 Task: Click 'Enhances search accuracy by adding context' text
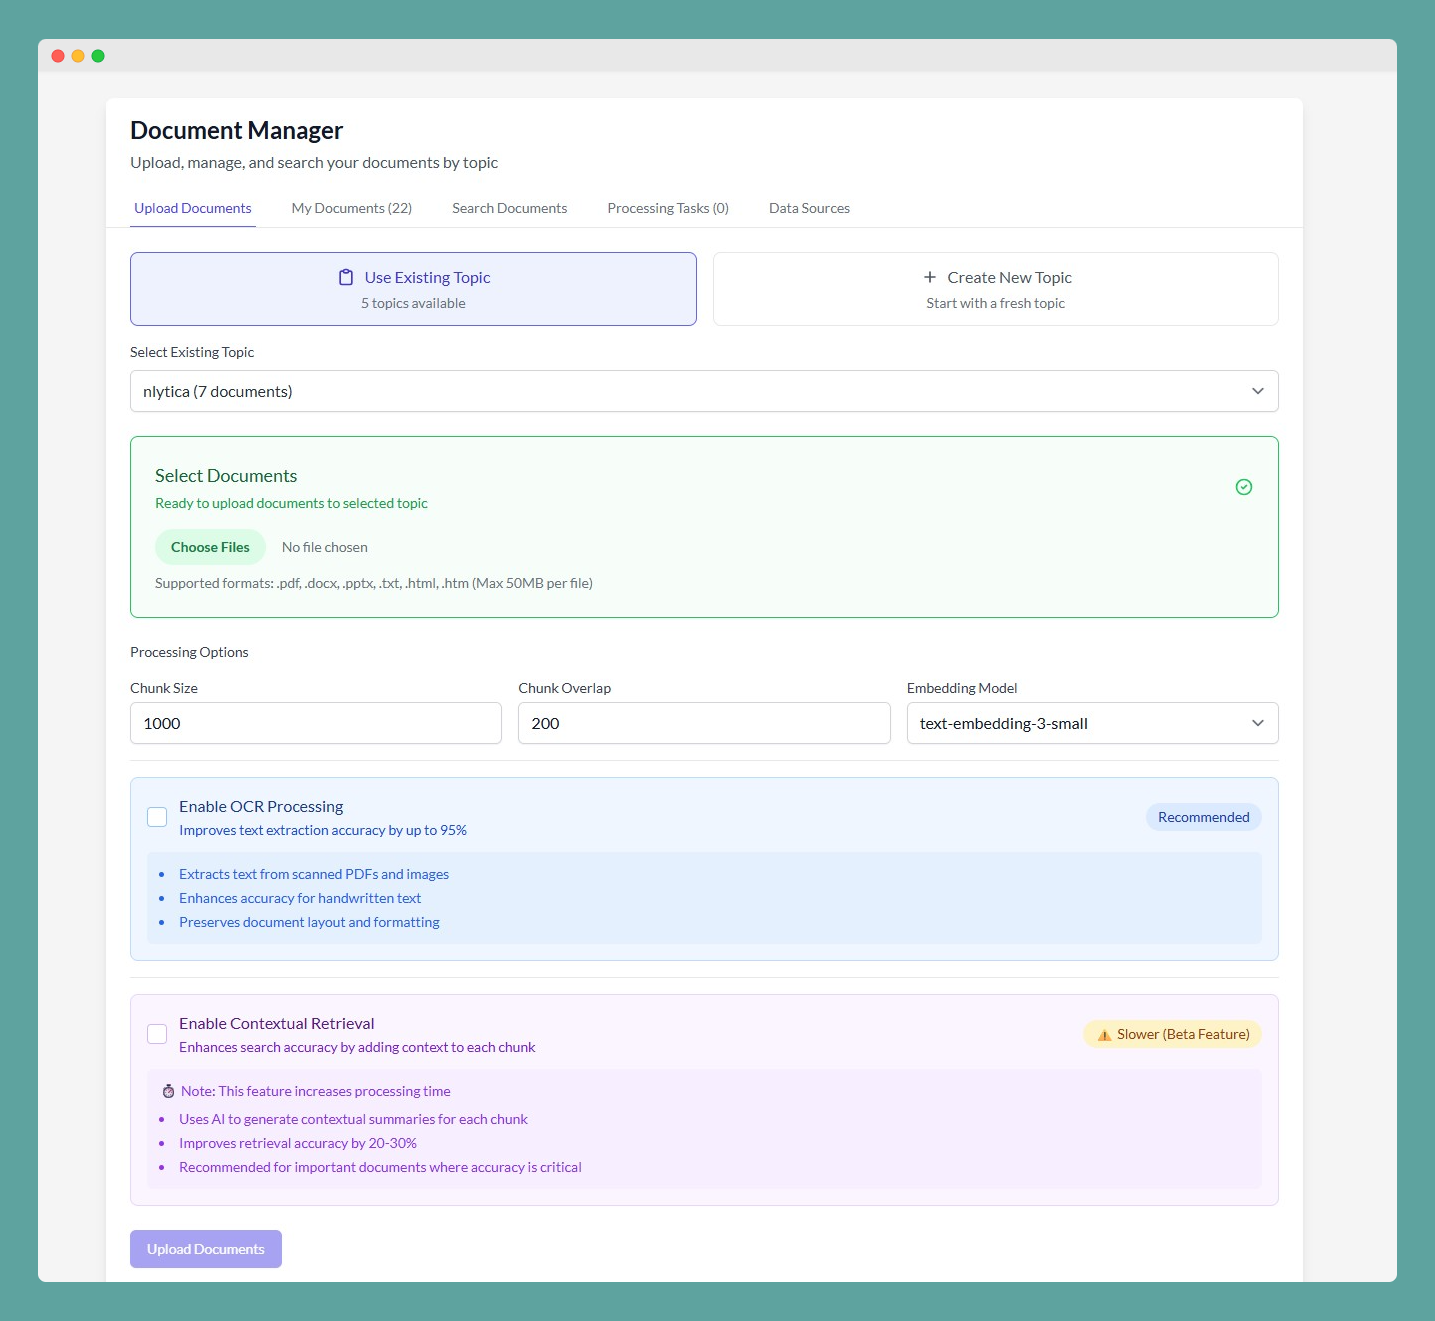click(x=357, y=1047)
